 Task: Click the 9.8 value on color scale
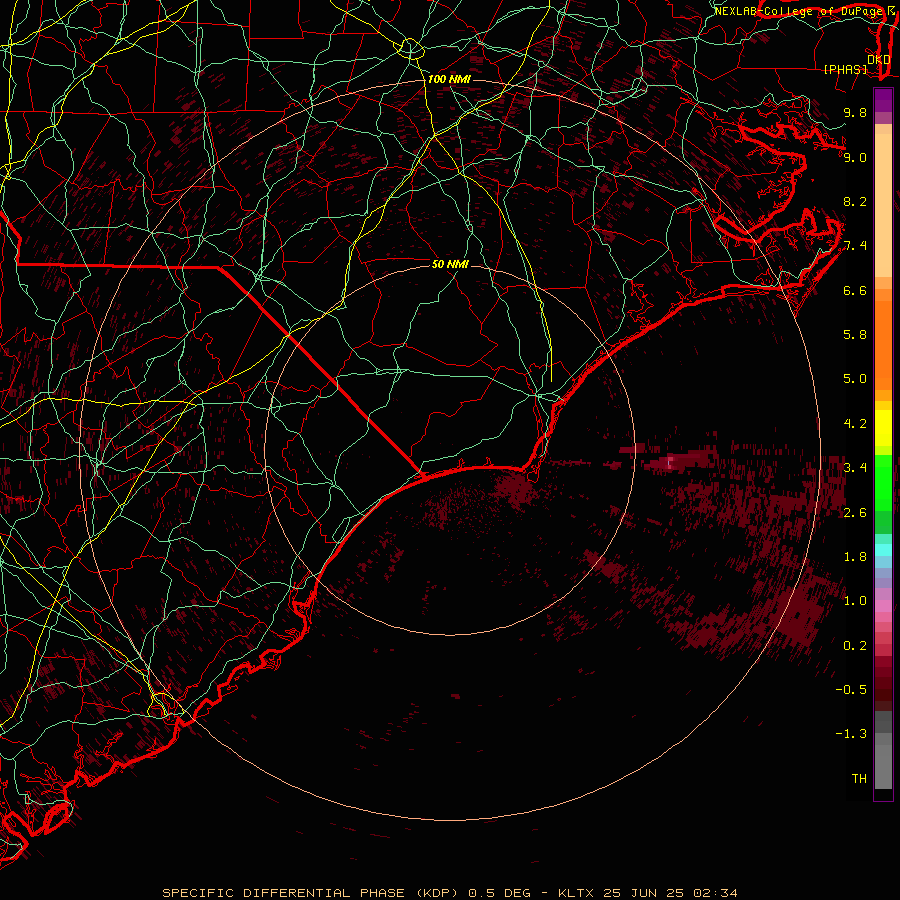tap(855, 112)
